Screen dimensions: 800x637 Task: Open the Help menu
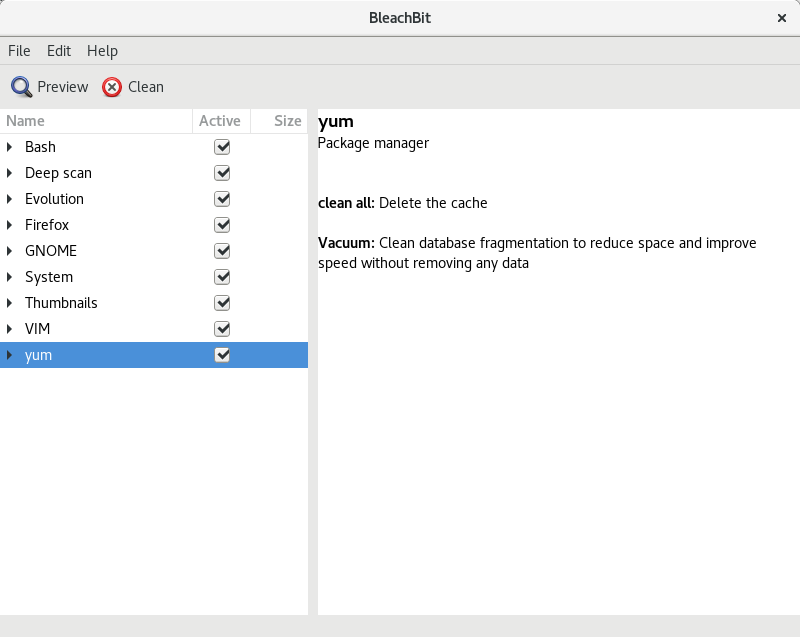(102, 51)
